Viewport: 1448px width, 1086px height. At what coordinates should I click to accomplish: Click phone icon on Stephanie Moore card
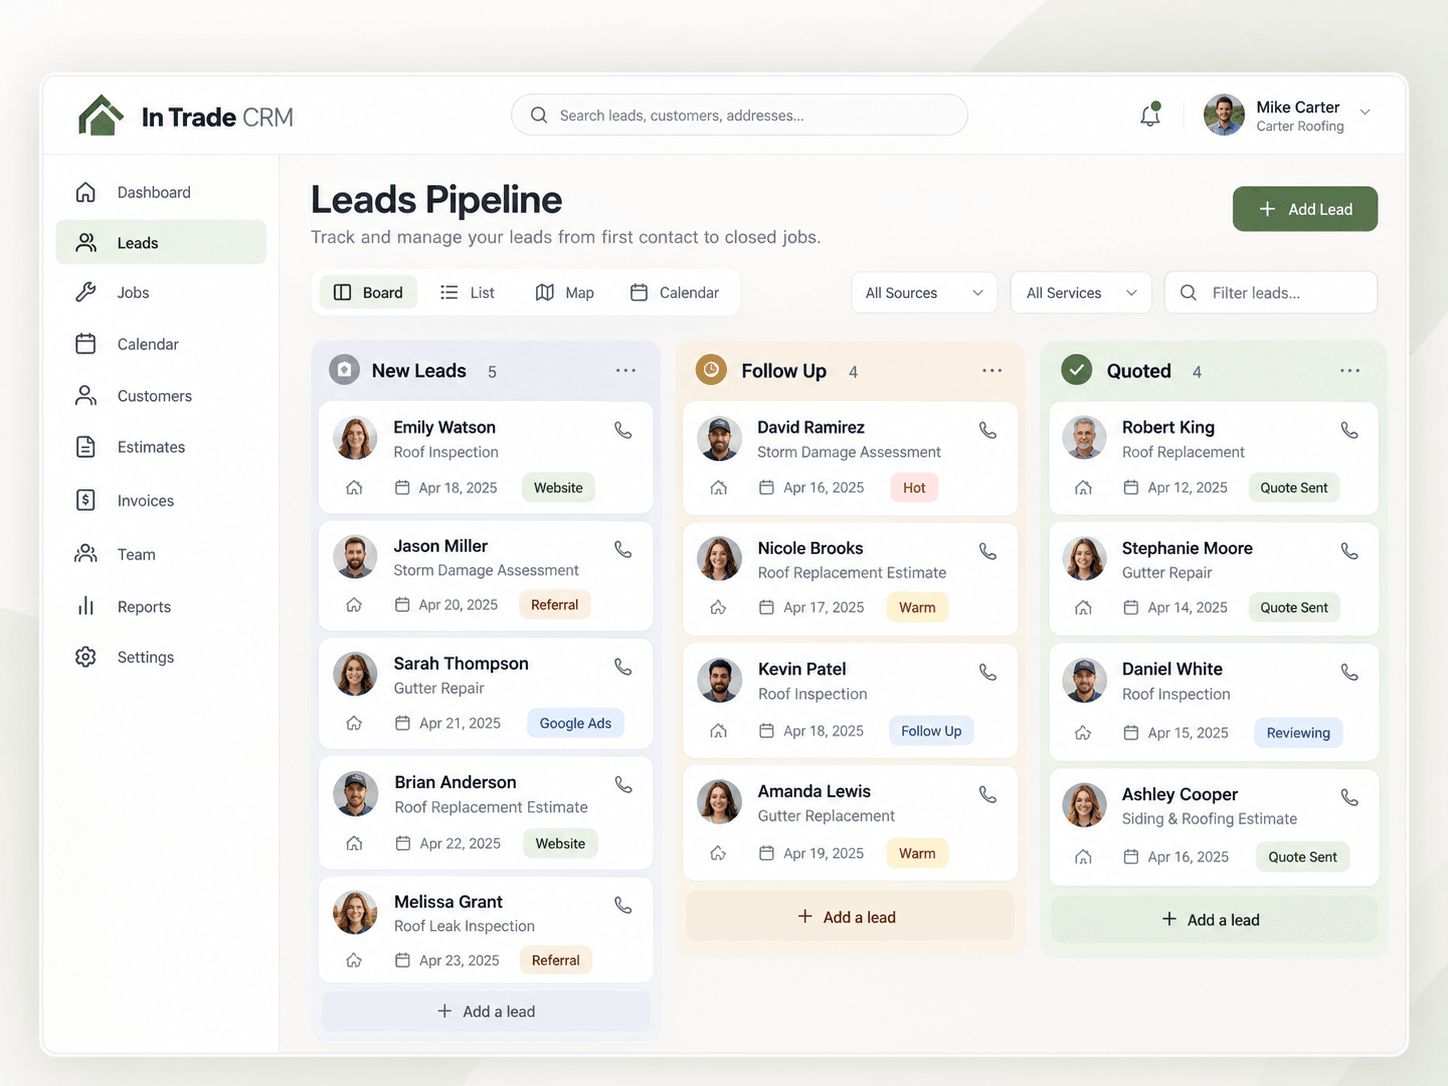pos(1349,551)
